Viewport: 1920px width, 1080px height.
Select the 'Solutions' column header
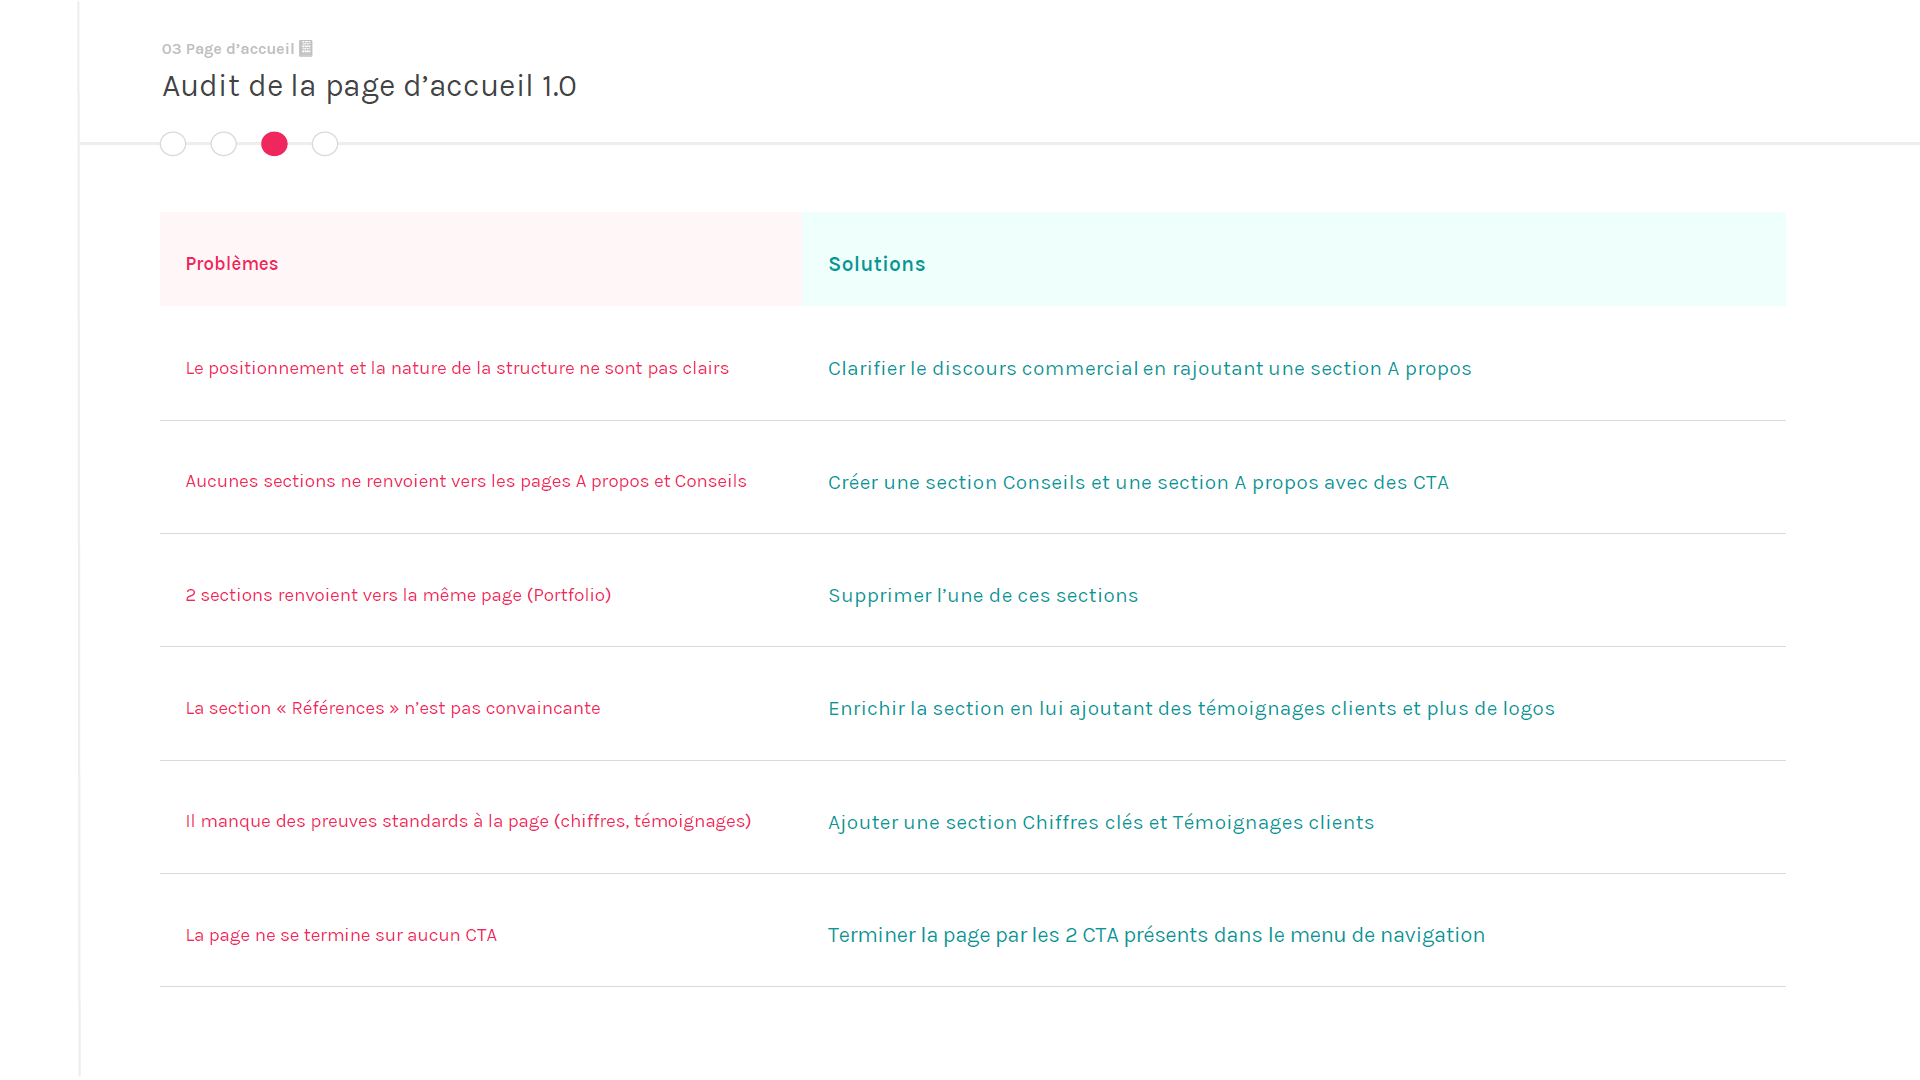pos(877,264)
